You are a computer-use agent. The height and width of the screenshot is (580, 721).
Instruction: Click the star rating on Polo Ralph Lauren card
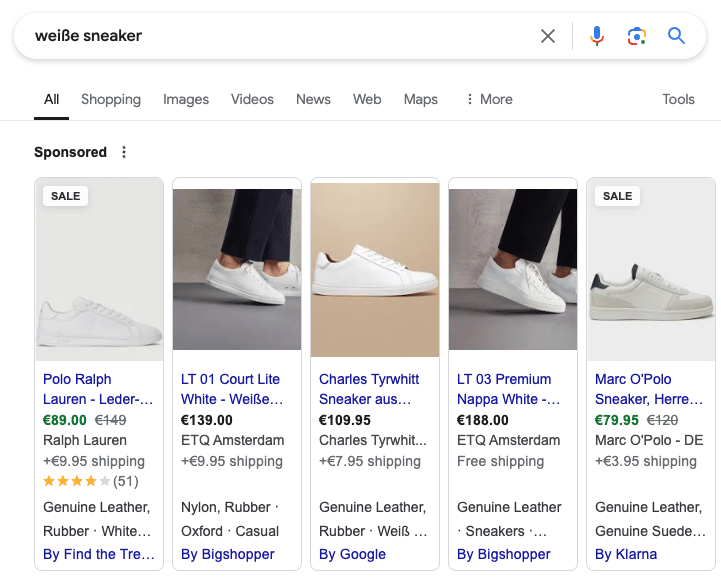[x=76, y=482]
